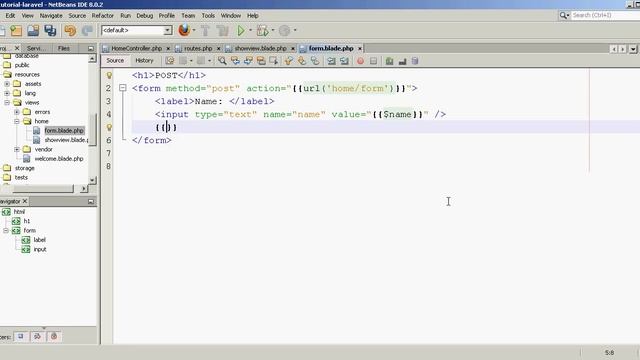Viewport: 640px width, 360px height.
Task: Select the Source view button
Action: [x=115, y=60]
